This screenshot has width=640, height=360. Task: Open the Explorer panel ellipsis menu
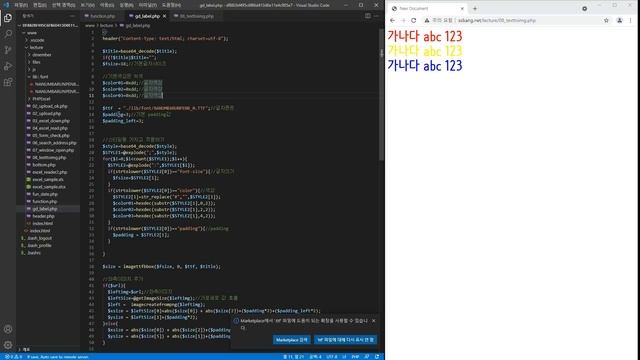click(72, 16)
